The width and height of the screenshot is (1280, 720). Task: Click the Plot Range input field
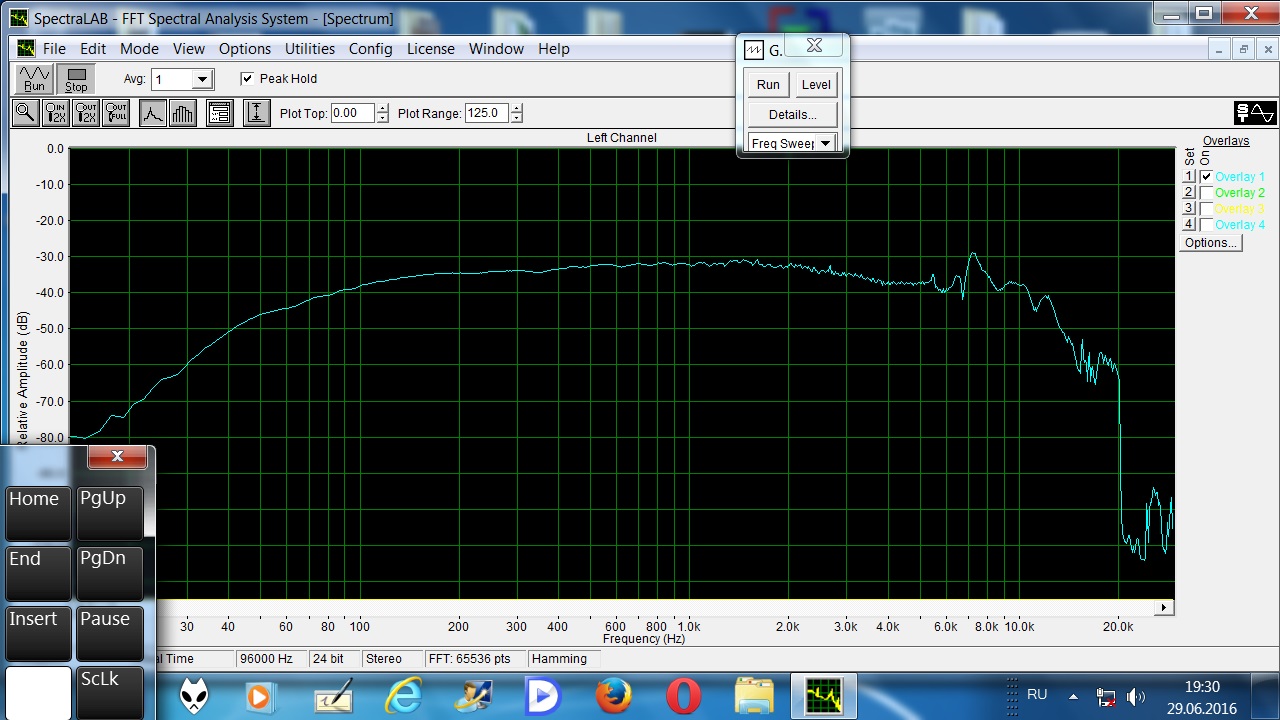(486, 113)
